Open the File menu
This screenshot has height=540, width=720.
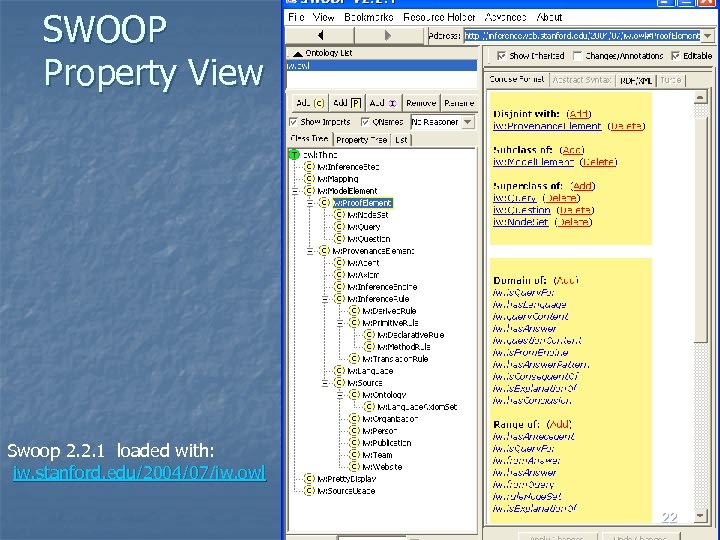[296, 17]
